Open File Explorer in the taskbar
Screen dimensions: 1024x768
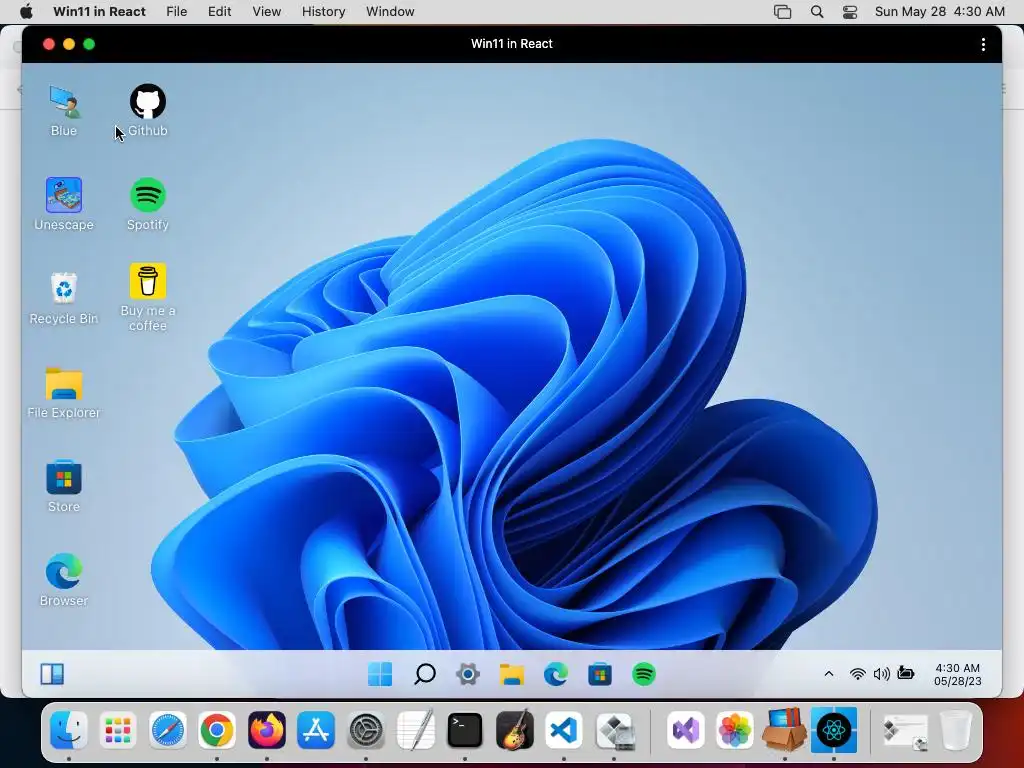[512, 674]
